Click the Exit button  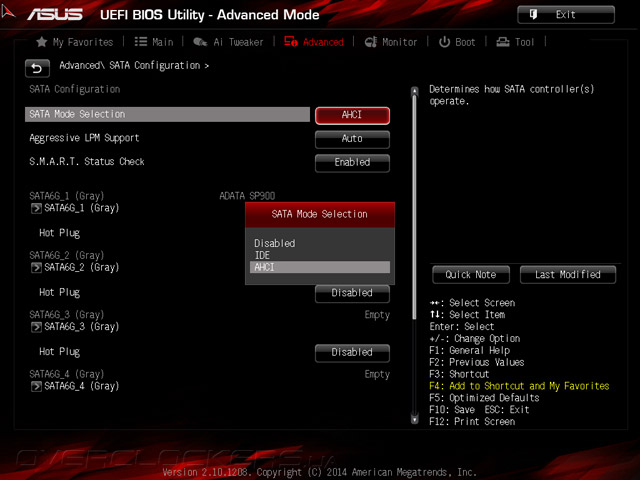[566, 15]
